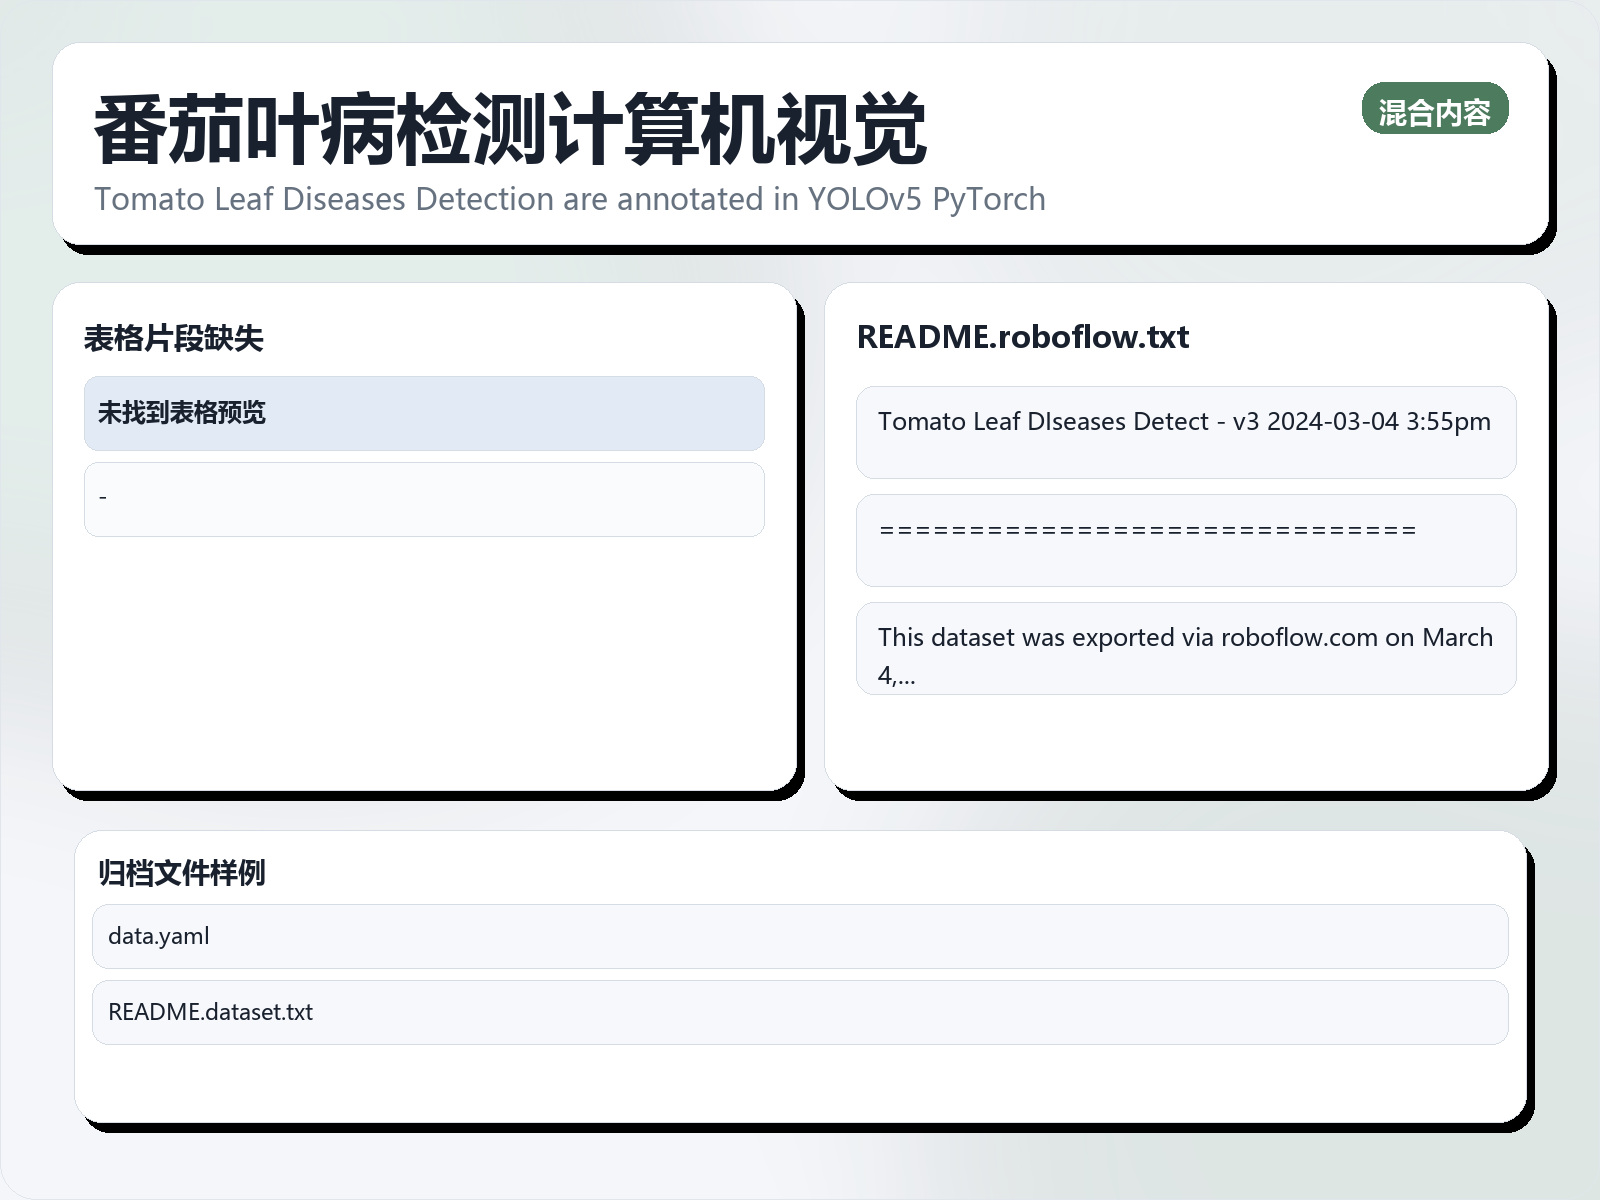Select the left table preview card

[x=423, y=540]
